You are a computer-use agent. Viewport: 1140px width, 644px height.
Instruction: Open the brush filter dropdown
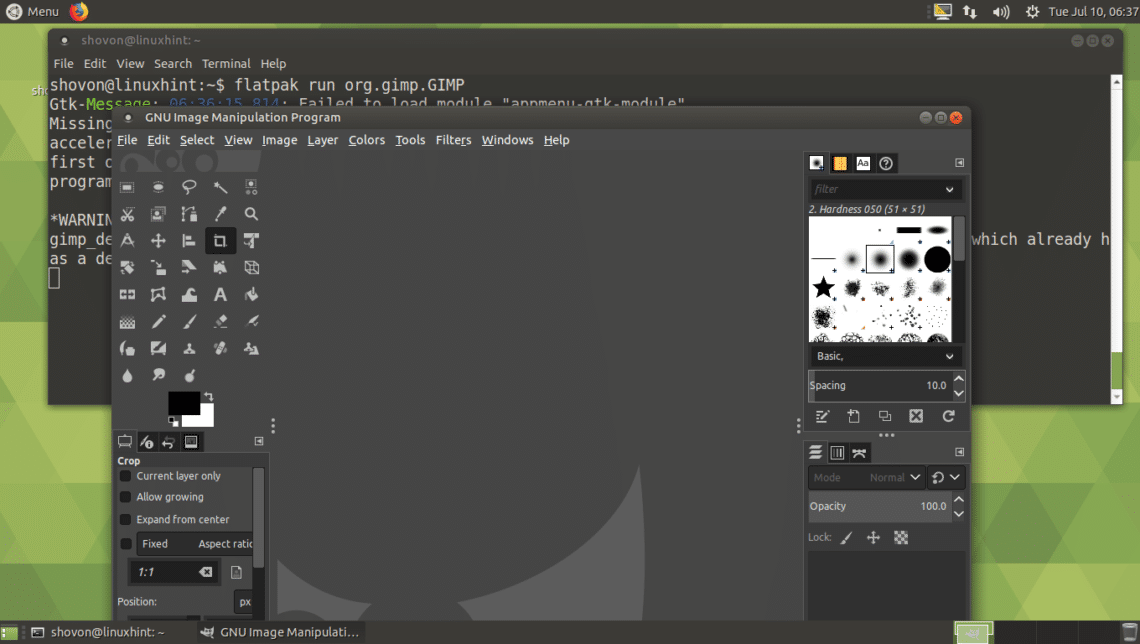(950, 190)
